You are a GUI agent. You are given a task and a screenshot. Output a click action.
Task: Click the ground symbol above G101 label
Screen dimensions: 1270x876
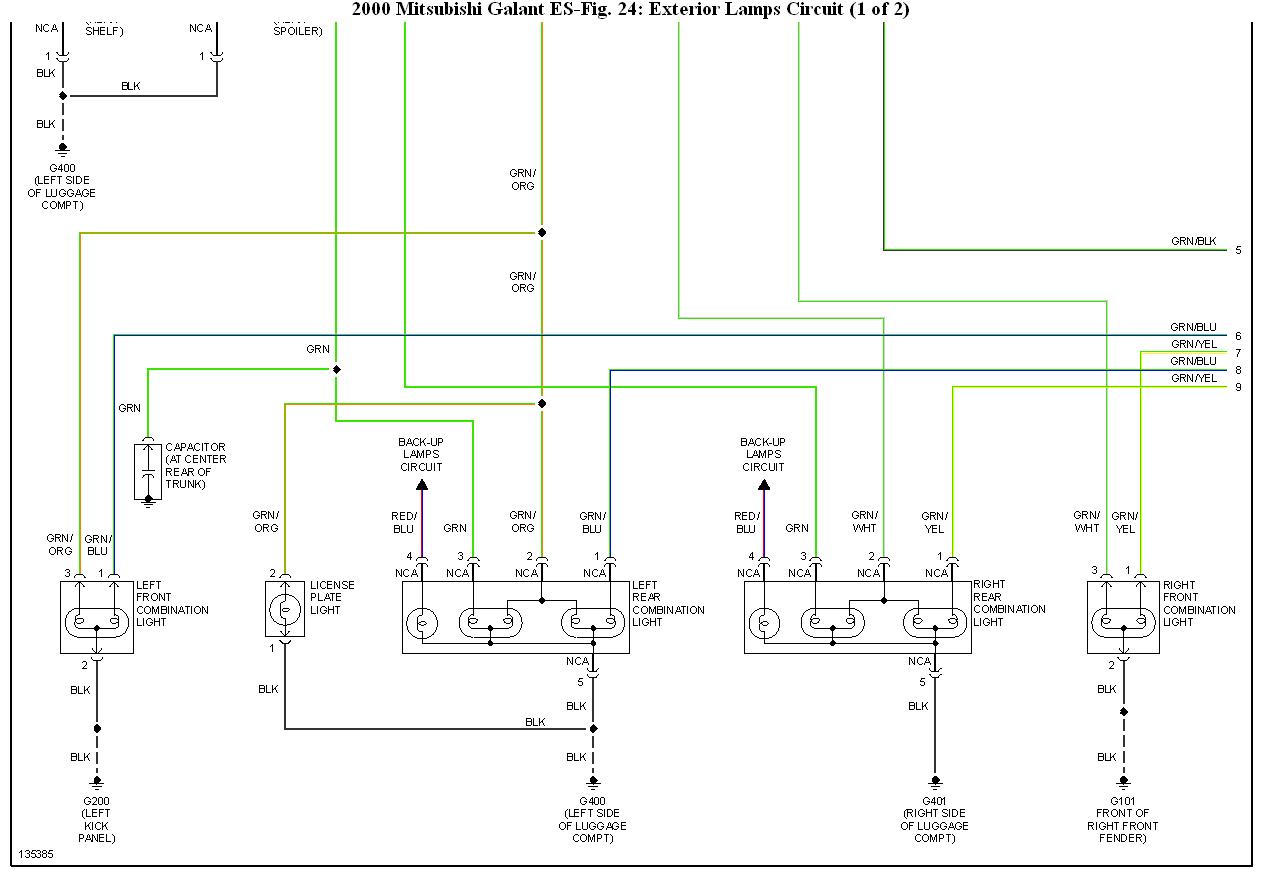pyautogui.click(x=1123, y=782)
